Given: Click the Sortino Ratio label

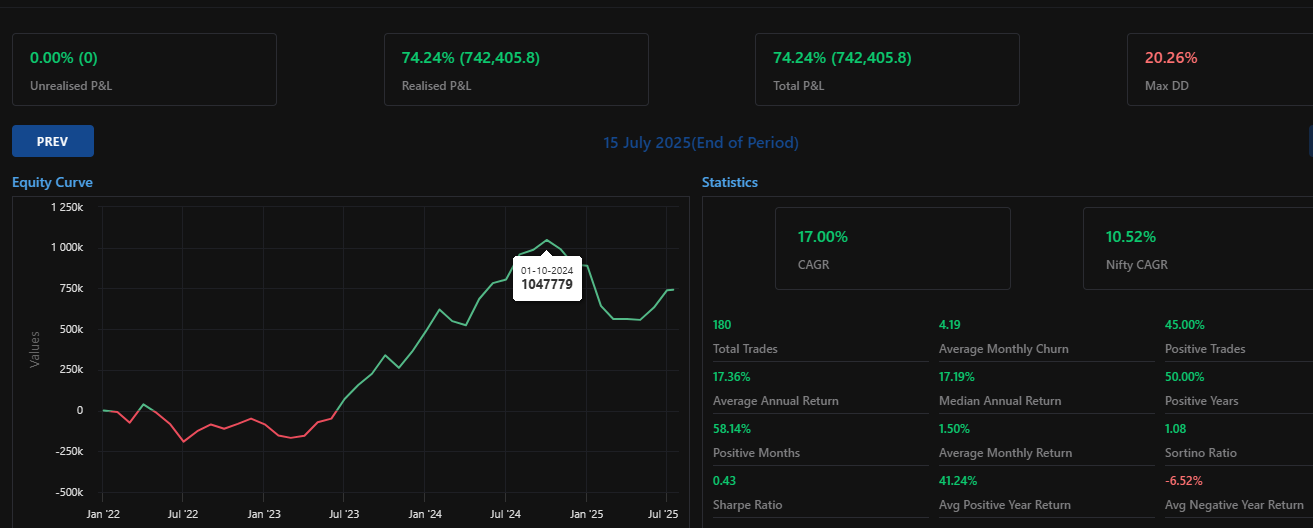Looking at the screenshot, I should tap(1200, 453).
